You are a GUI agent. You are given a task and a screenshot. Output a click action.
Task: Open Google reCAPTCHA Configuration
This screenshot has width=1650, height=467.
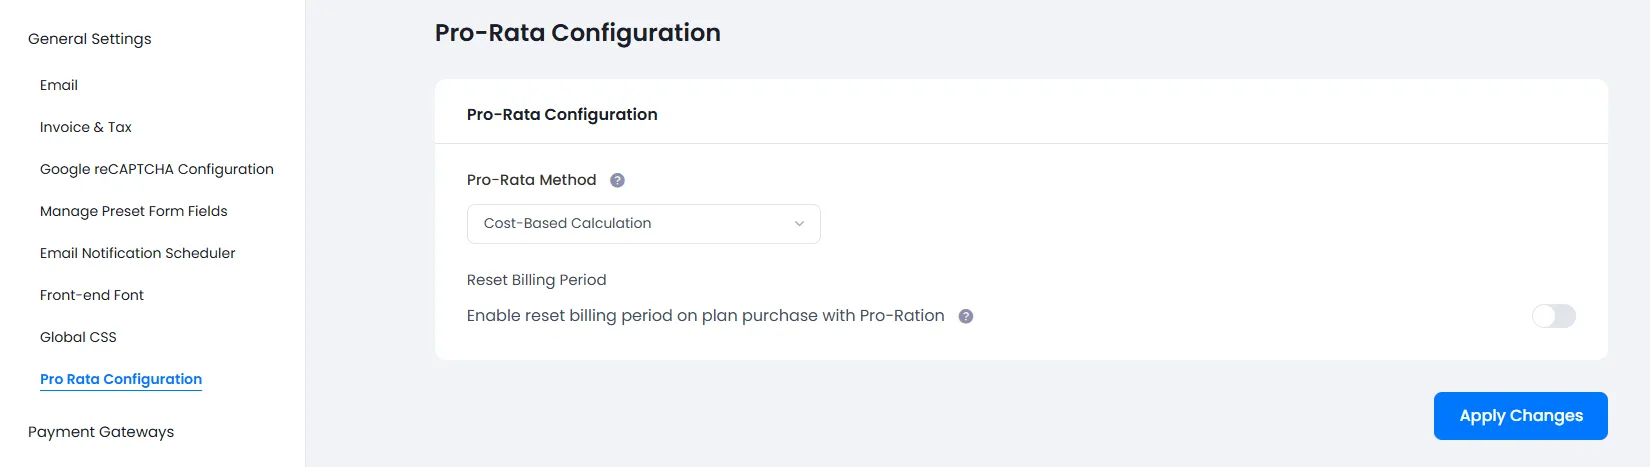[157, 169]
